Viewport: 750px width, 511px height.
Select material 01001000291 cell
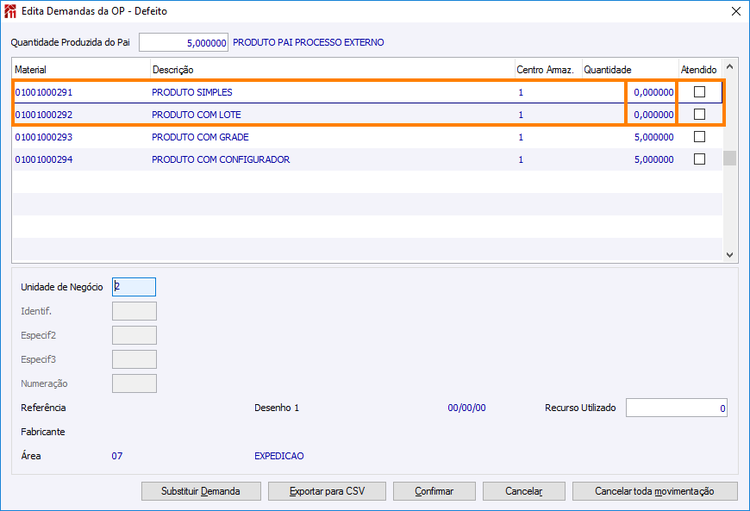(44, 92)
